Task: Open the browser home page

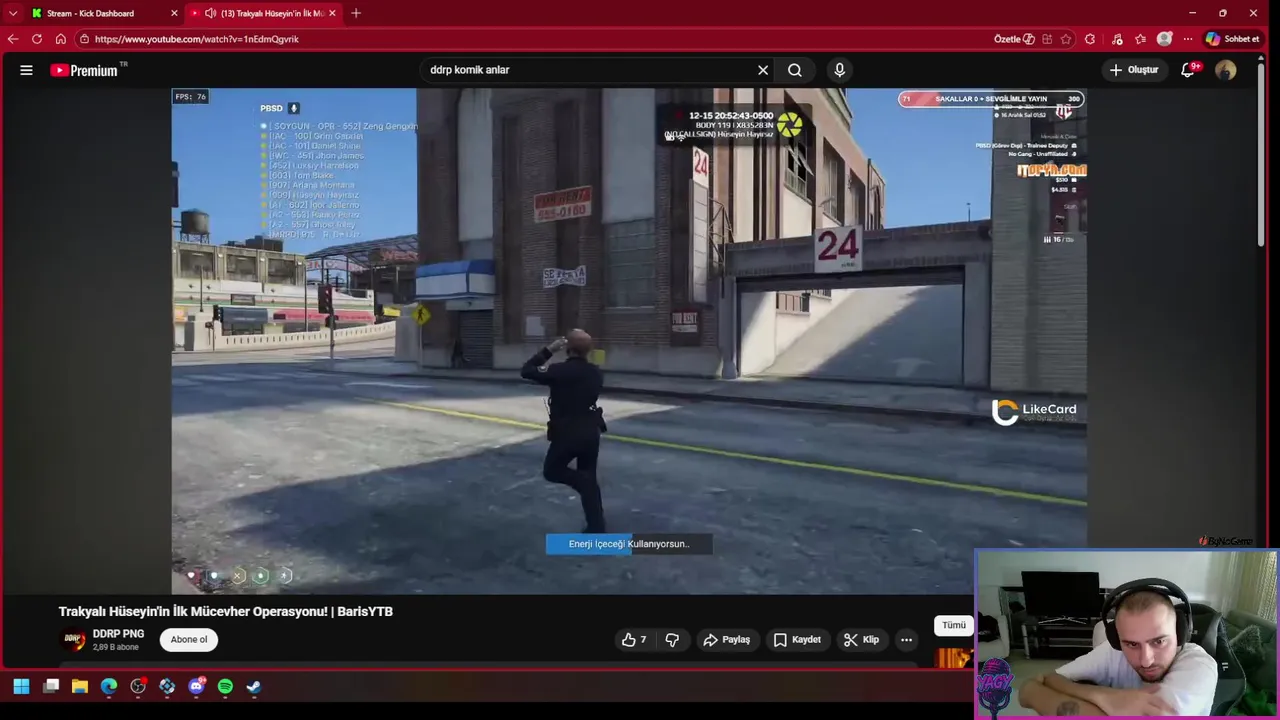Action: point(61,39)
